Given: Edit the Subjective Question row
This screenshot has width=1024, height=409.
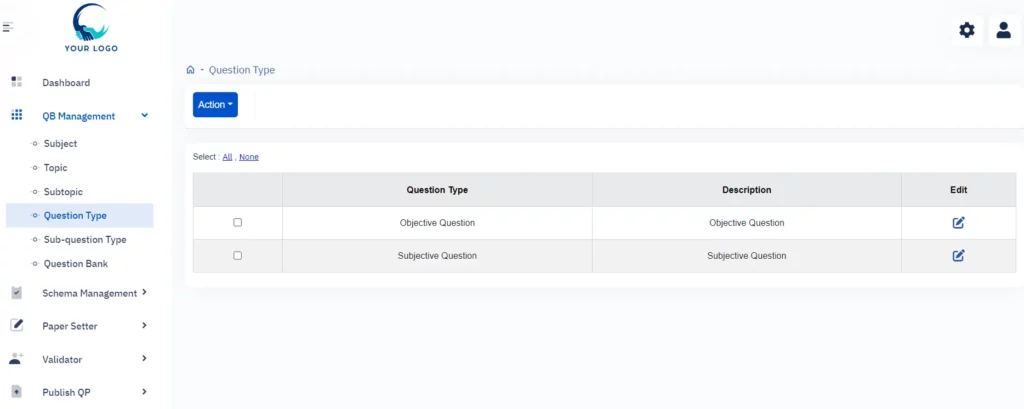Looking at the screenshot, I should 958,255.
